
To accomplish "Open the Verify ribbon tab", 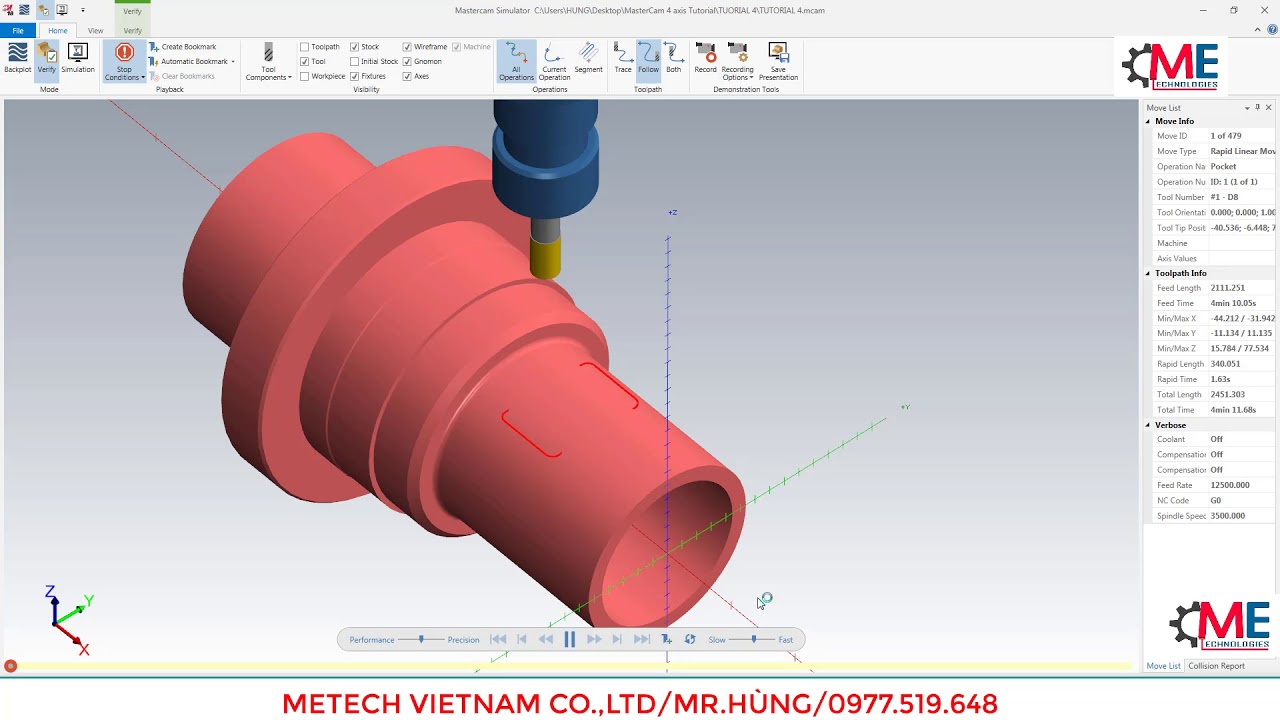I will 132,31.
